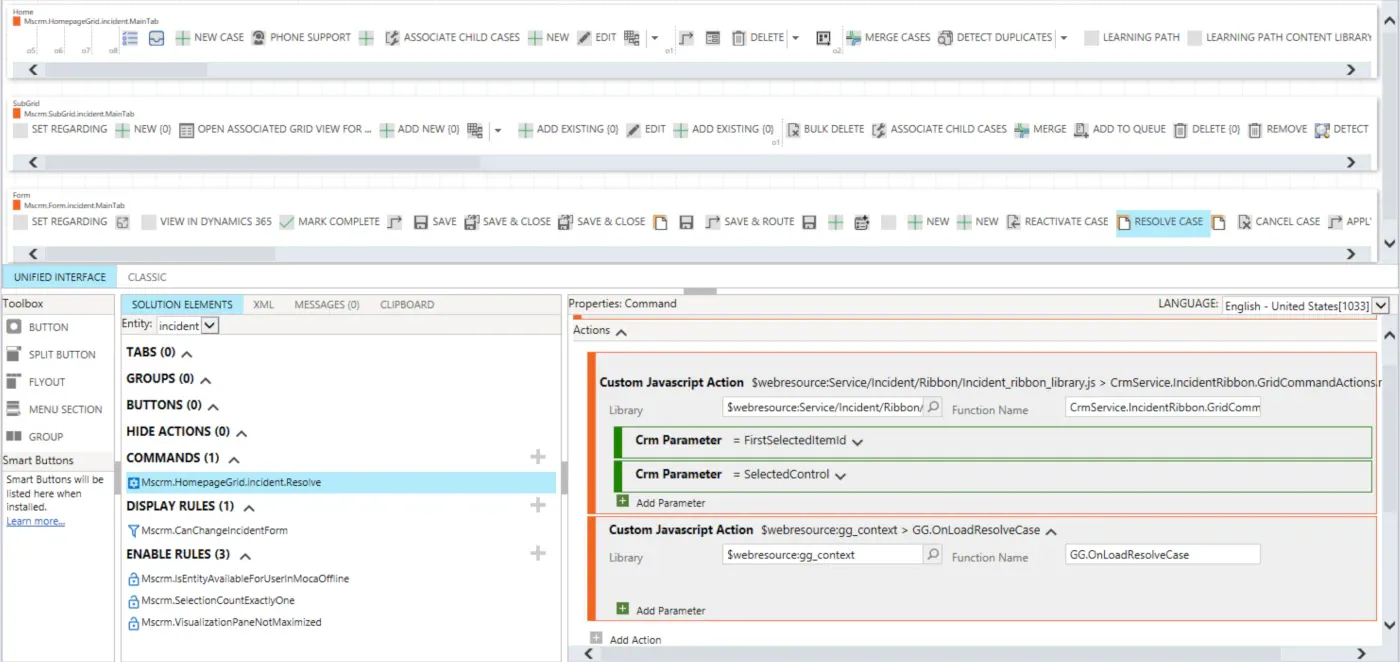The width and height of the screenshot is (1400, 662).
Task: Select ASSOCIATE CHILD CASES in Home ribbon
Action: click(x=453, y=38)
